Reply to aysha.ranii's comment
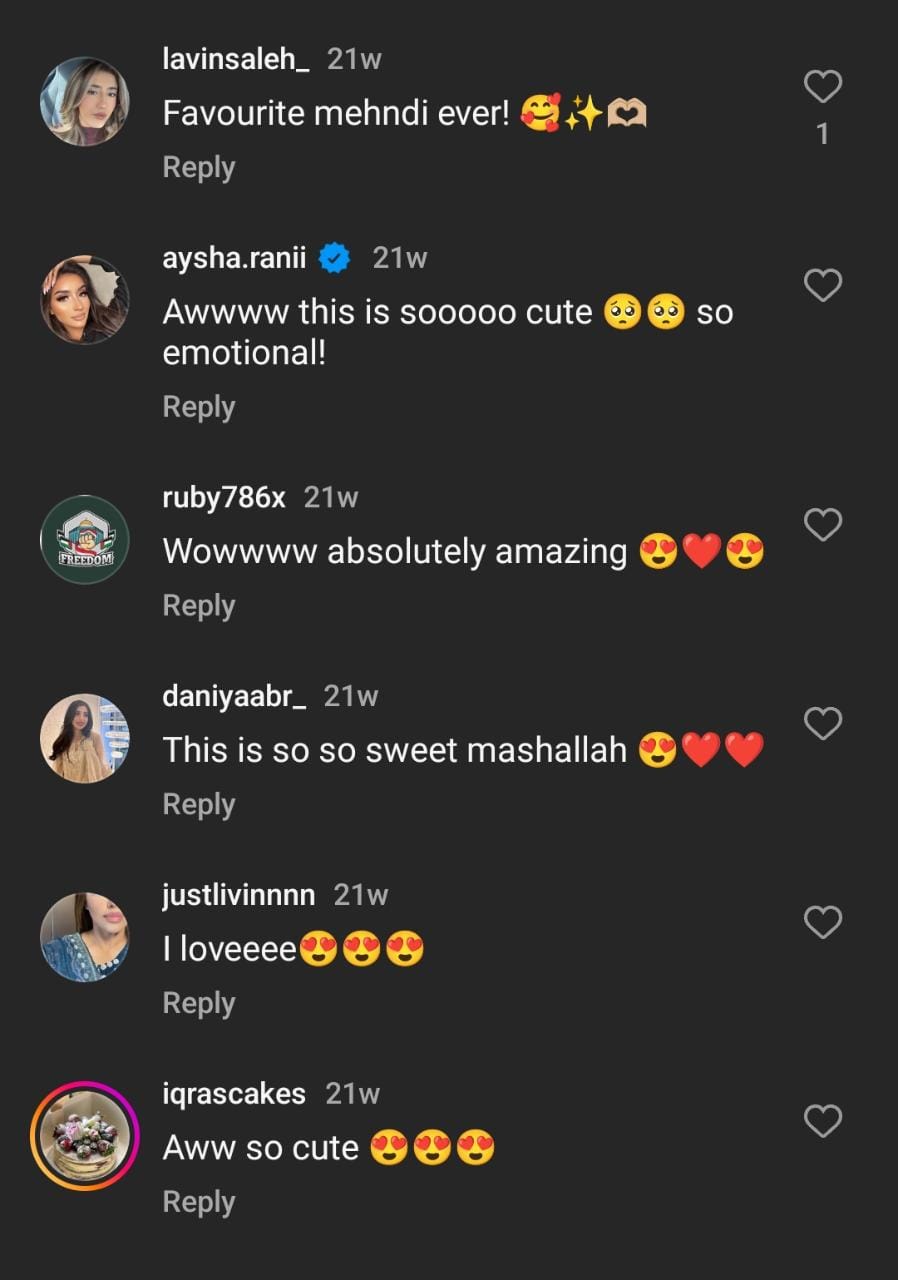 click(199, 406)
